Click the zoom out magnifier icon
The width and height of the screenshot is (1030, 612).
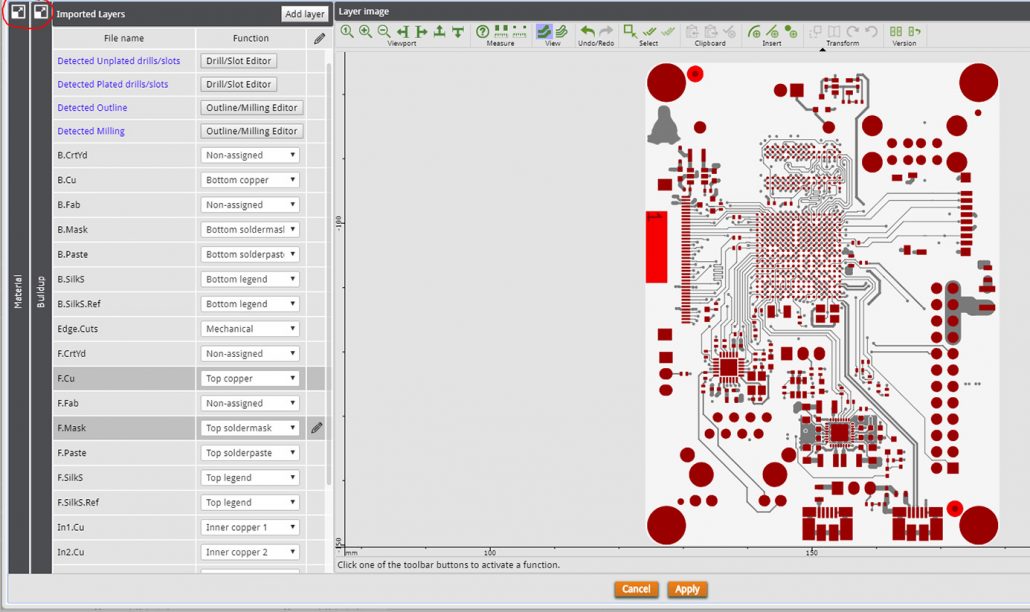click(384, 32)
